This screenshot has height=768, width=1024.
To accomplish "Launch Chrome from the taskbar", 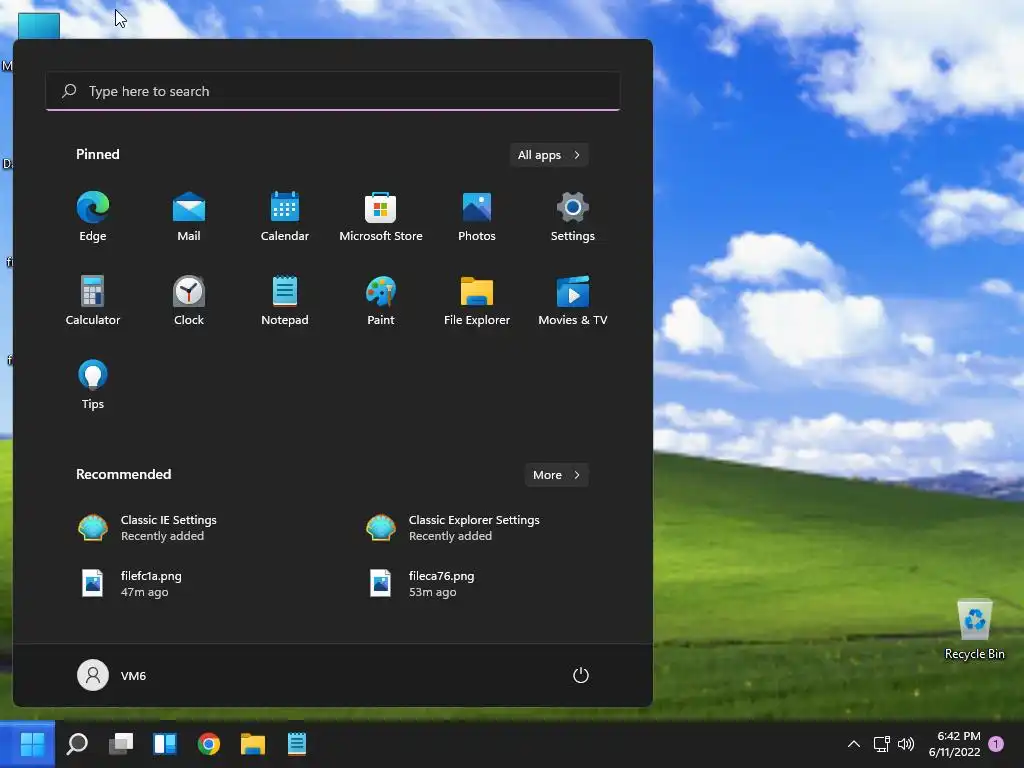I will [x=208, y=744].
